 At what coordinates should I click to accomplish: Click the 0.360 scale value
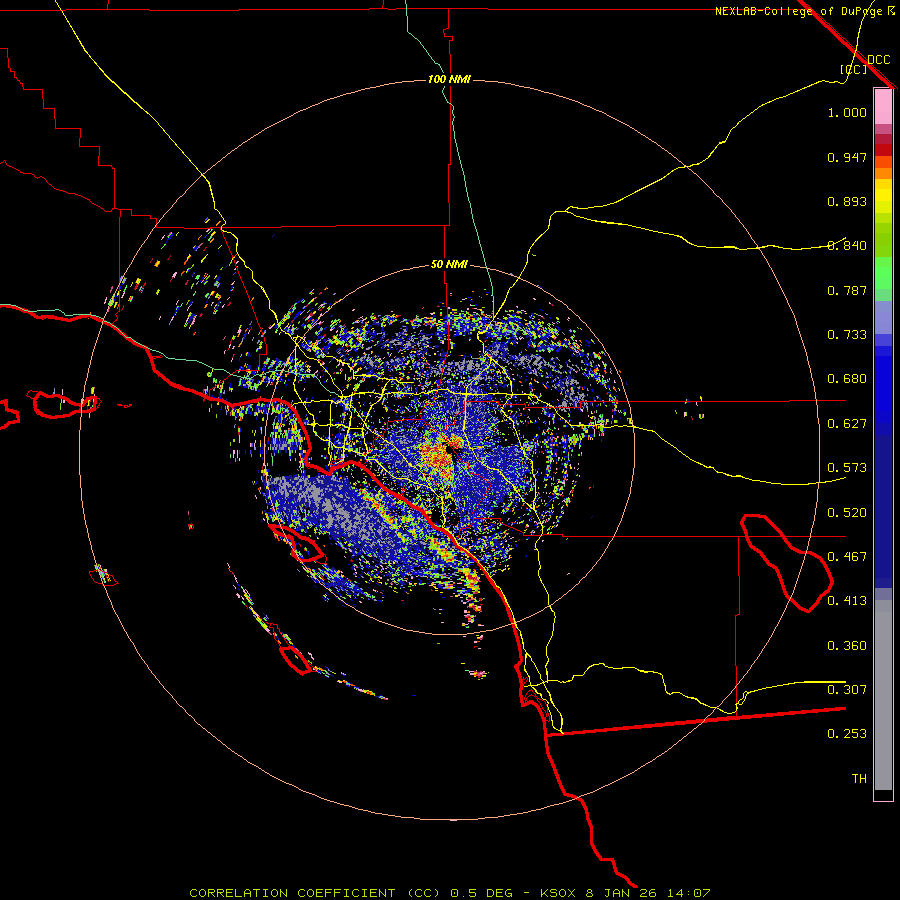click(847, 646)
